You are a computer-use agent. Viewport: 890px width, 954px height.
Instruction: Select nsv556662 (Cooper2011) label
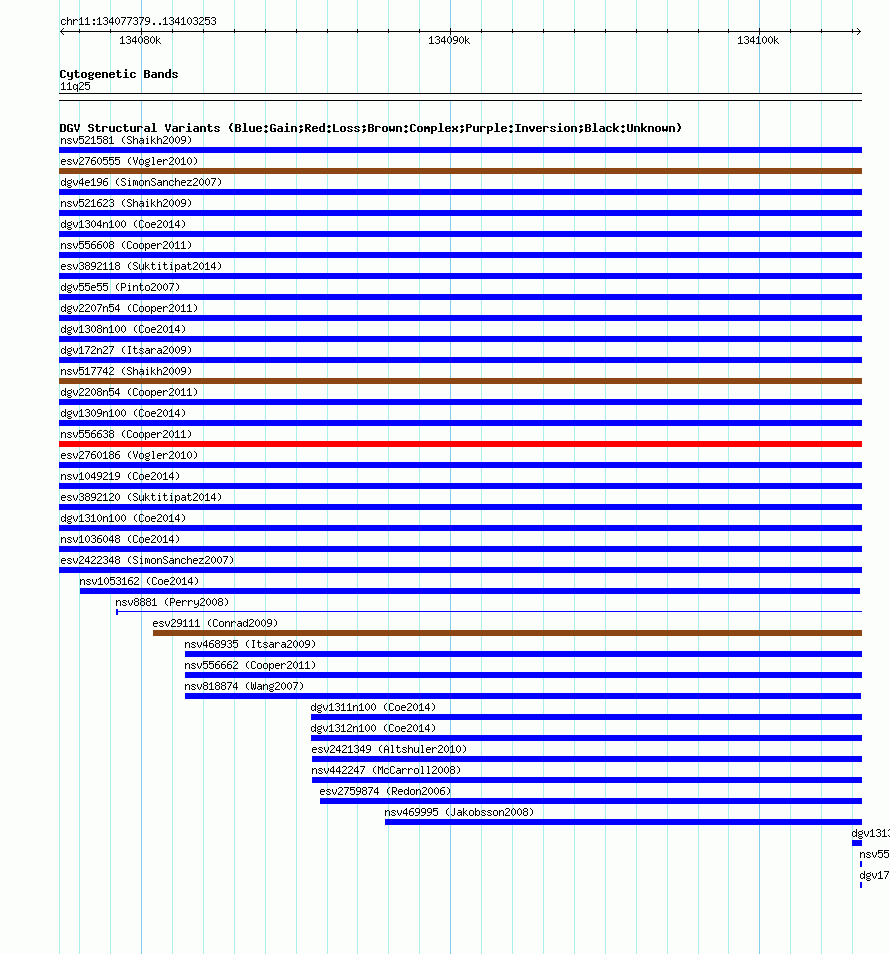tap(251, 665)
